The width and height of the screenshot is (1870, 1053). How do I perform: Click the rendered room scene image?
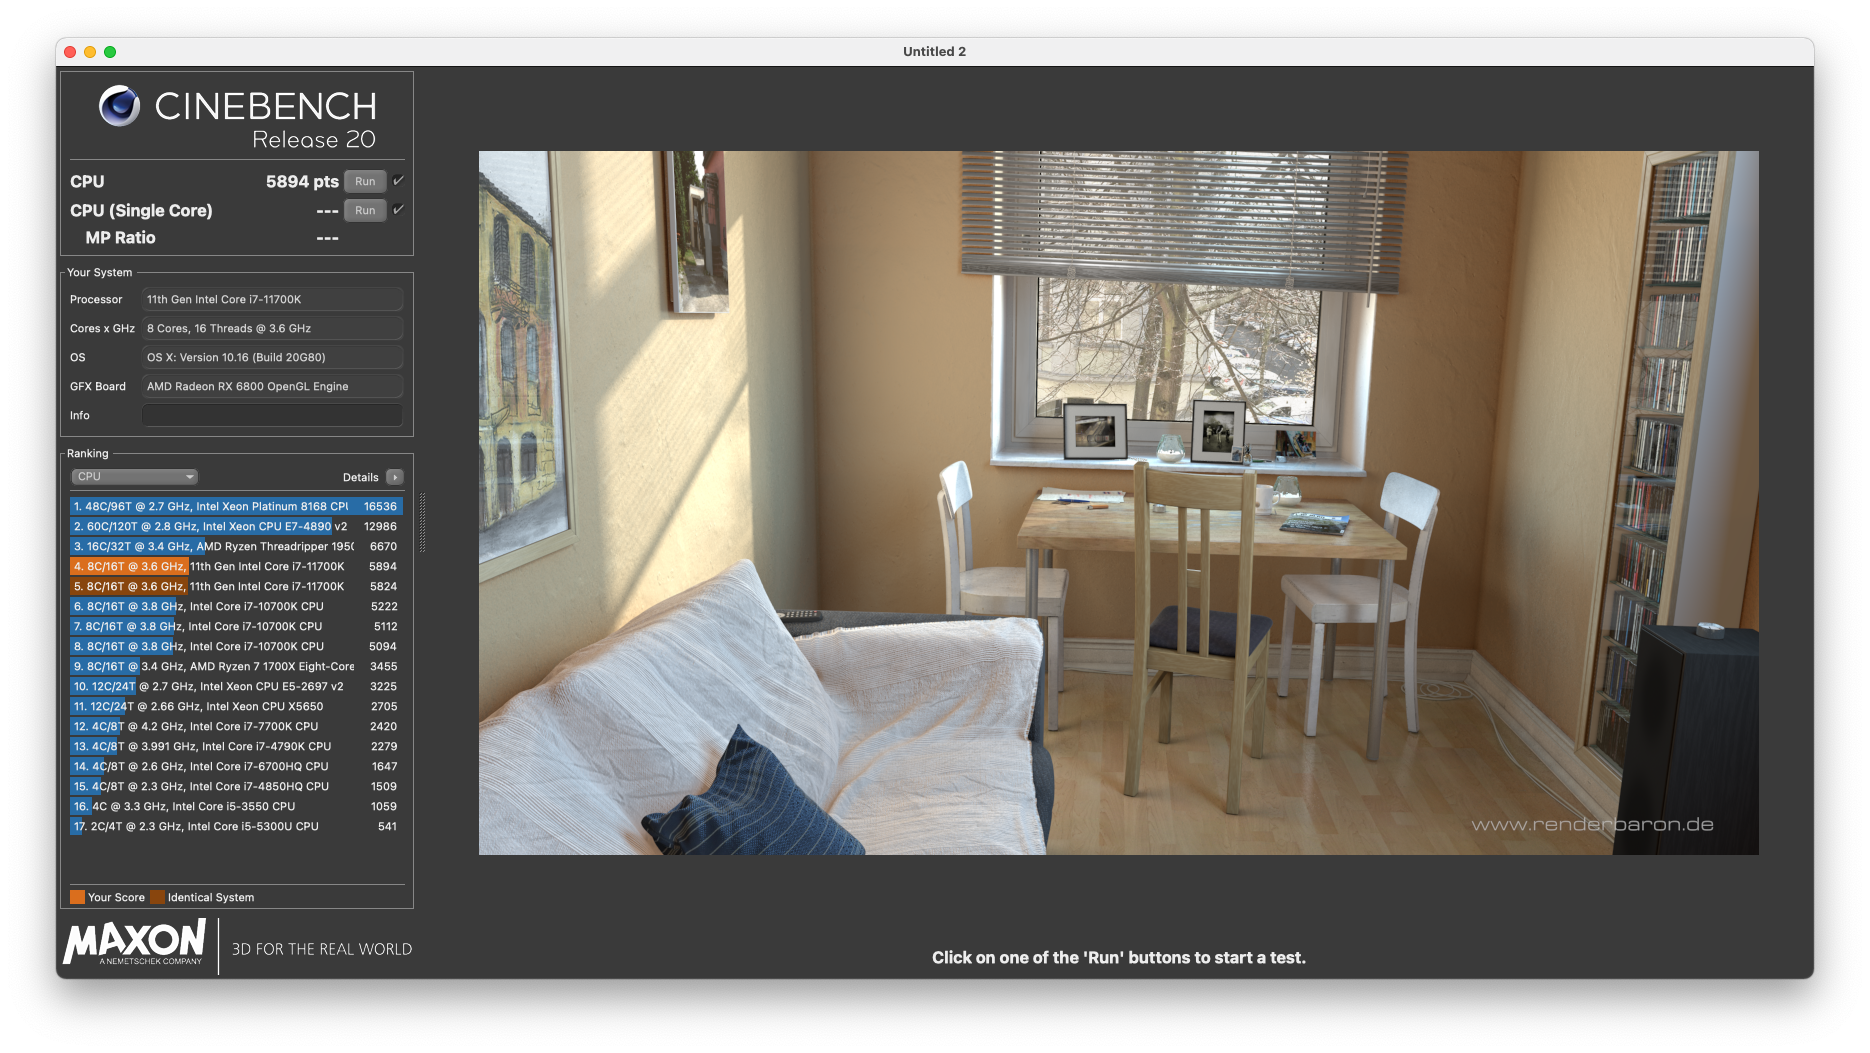pos(1118,503)
